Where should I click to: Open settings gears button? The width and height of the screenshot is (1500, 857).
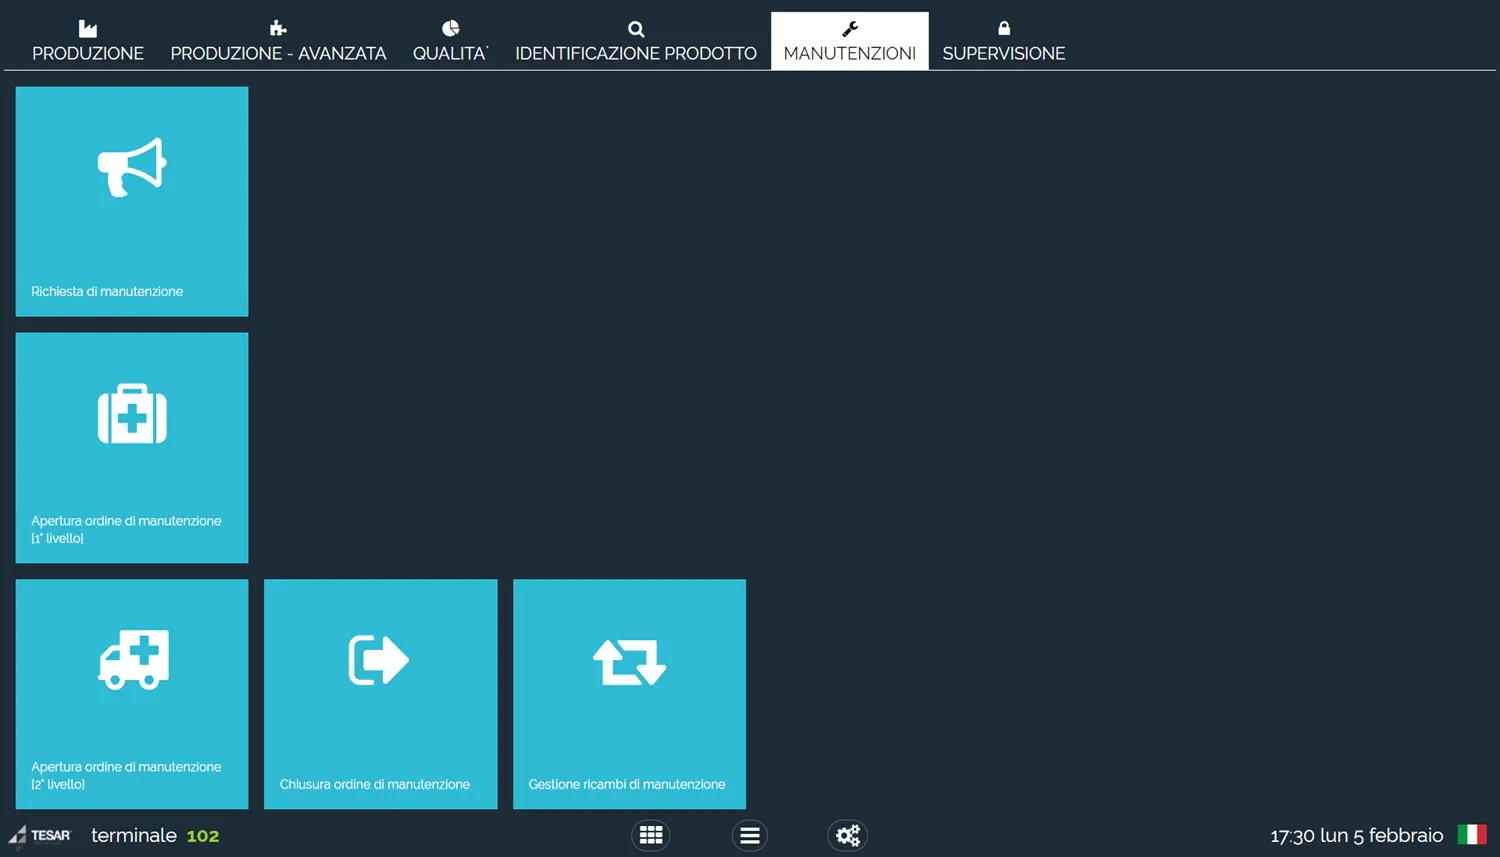pyautogui.click(x=848, y=835)
